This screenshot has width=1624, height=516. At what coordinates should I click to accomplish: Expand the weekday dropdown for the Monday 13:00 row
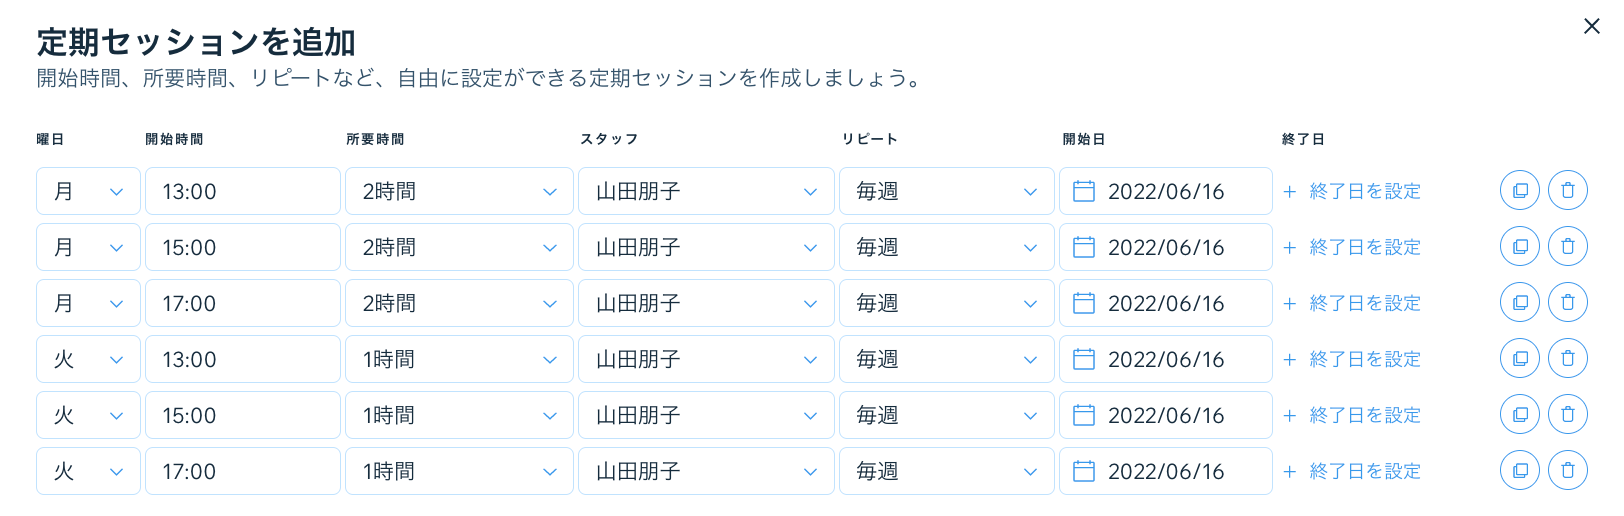[88, 191]
